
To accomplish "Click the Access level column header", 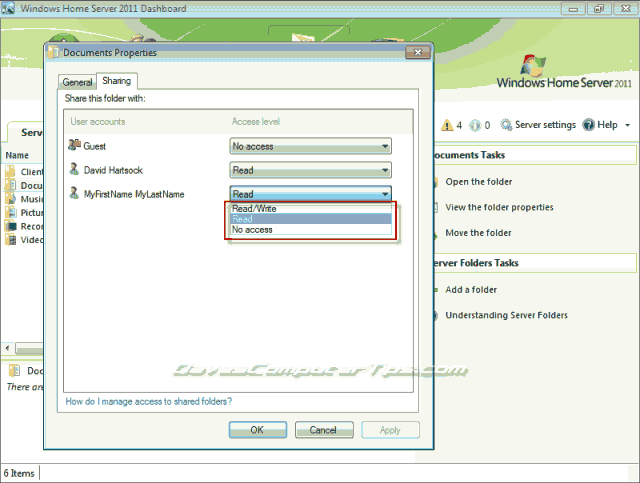I will pos(256,121).
